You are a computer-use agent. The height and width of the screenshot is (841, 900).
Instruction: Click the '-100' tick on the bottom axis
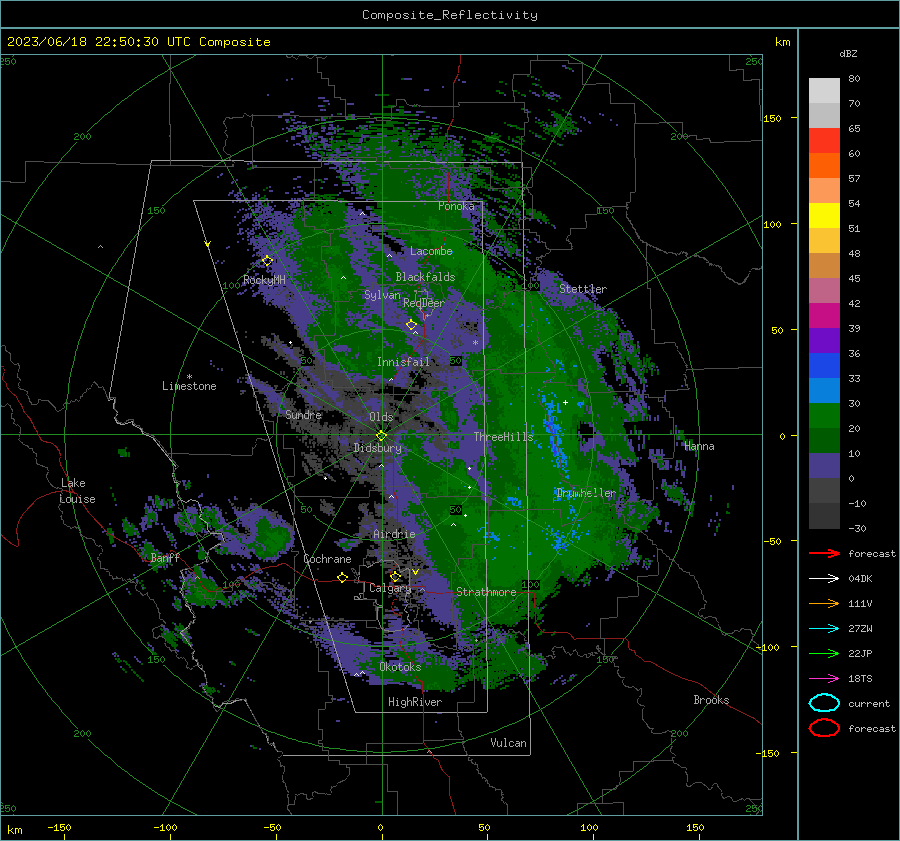(165, 827)
